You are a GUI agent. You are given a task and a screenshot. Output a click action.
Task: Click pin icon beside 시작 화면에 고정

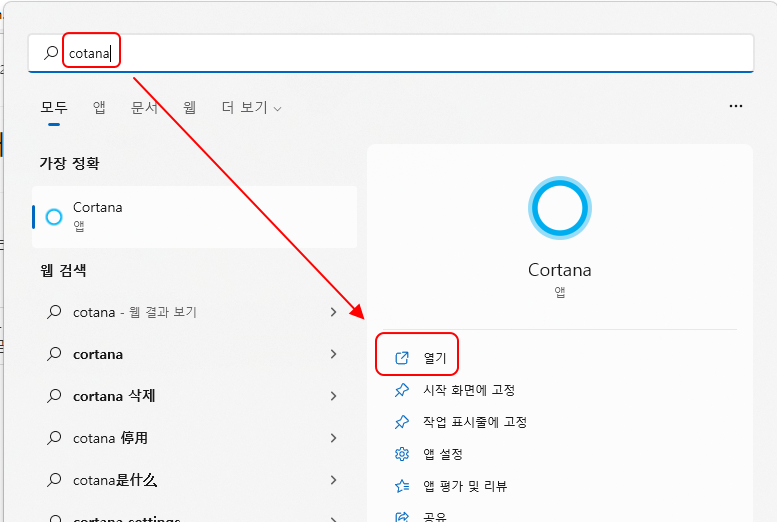(402, 390)
